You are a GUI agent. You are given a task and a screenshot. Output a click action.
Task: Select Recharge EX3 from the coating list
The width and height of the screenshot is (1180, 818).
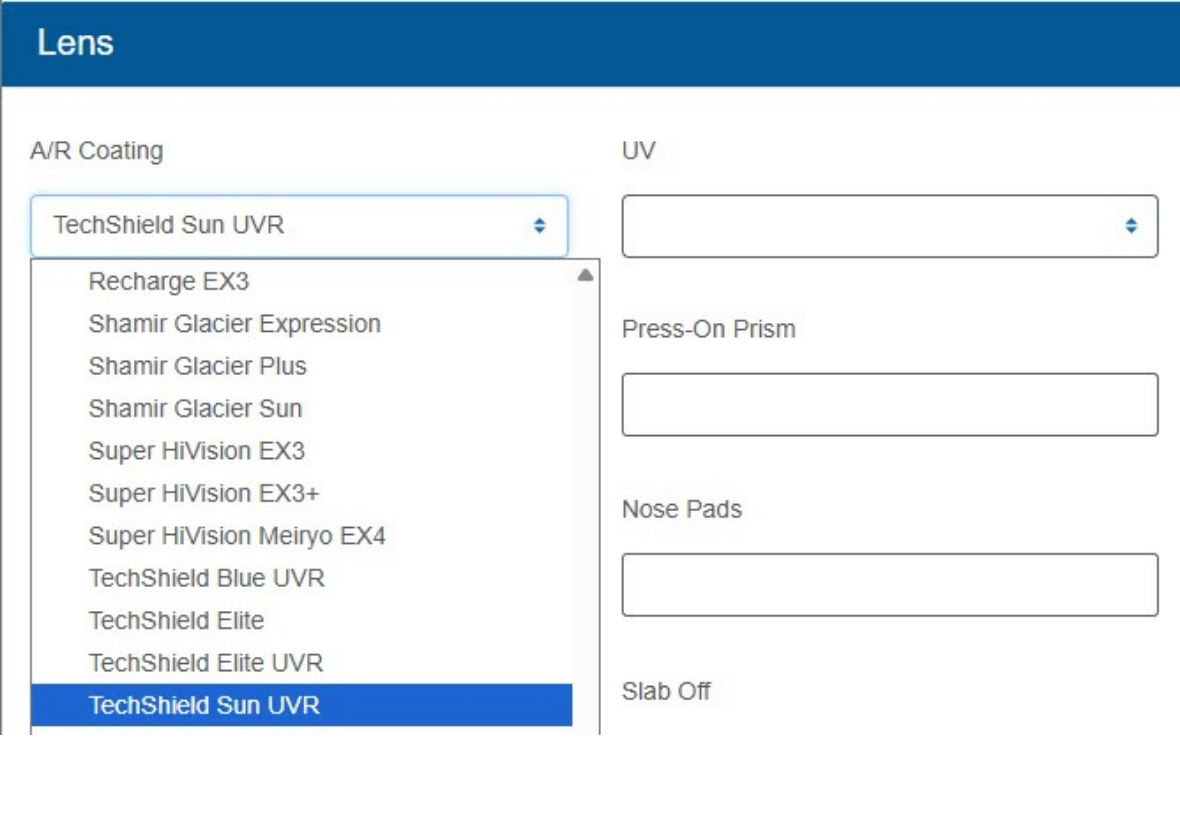tap(168, 282)
